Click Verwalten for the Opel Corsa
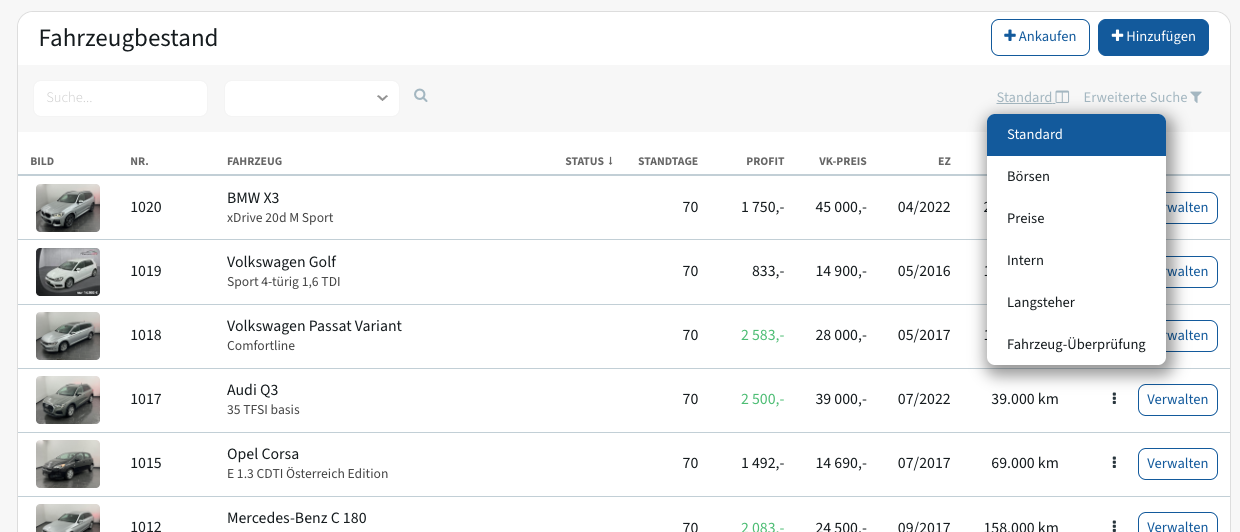 tap(1177, 463)
